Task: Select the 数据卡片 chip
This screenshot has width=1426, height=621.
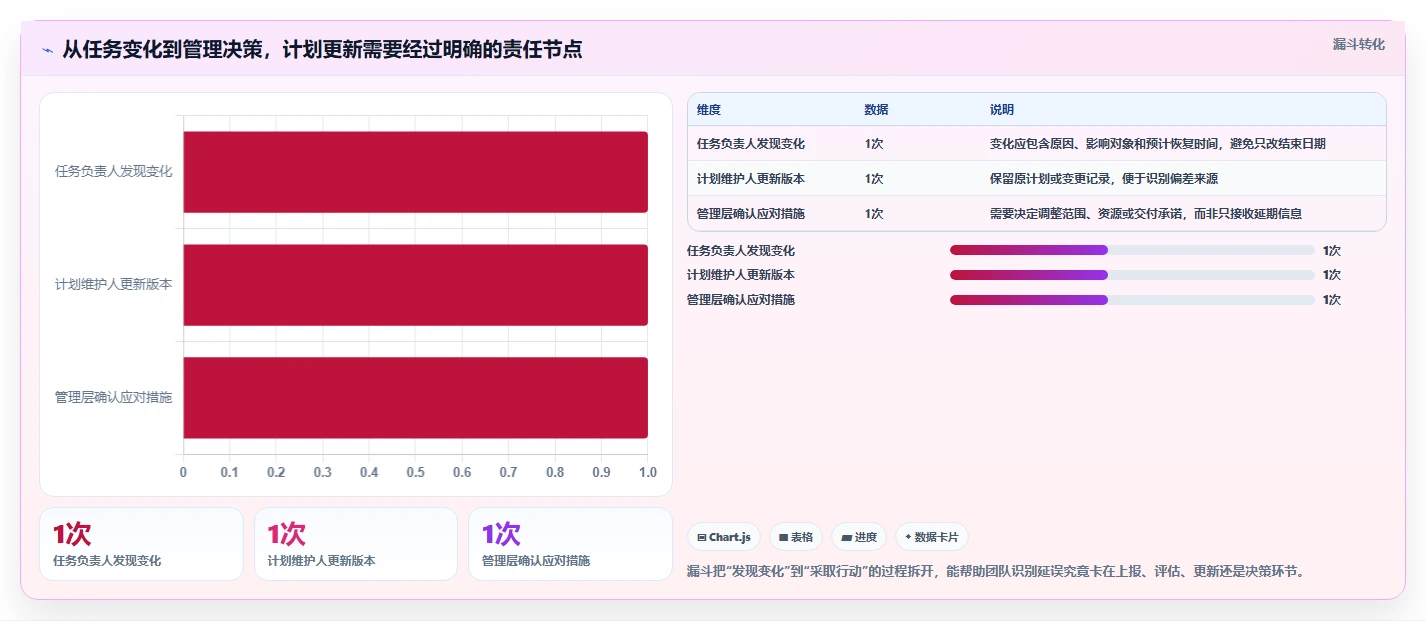Action: (932, 537)
